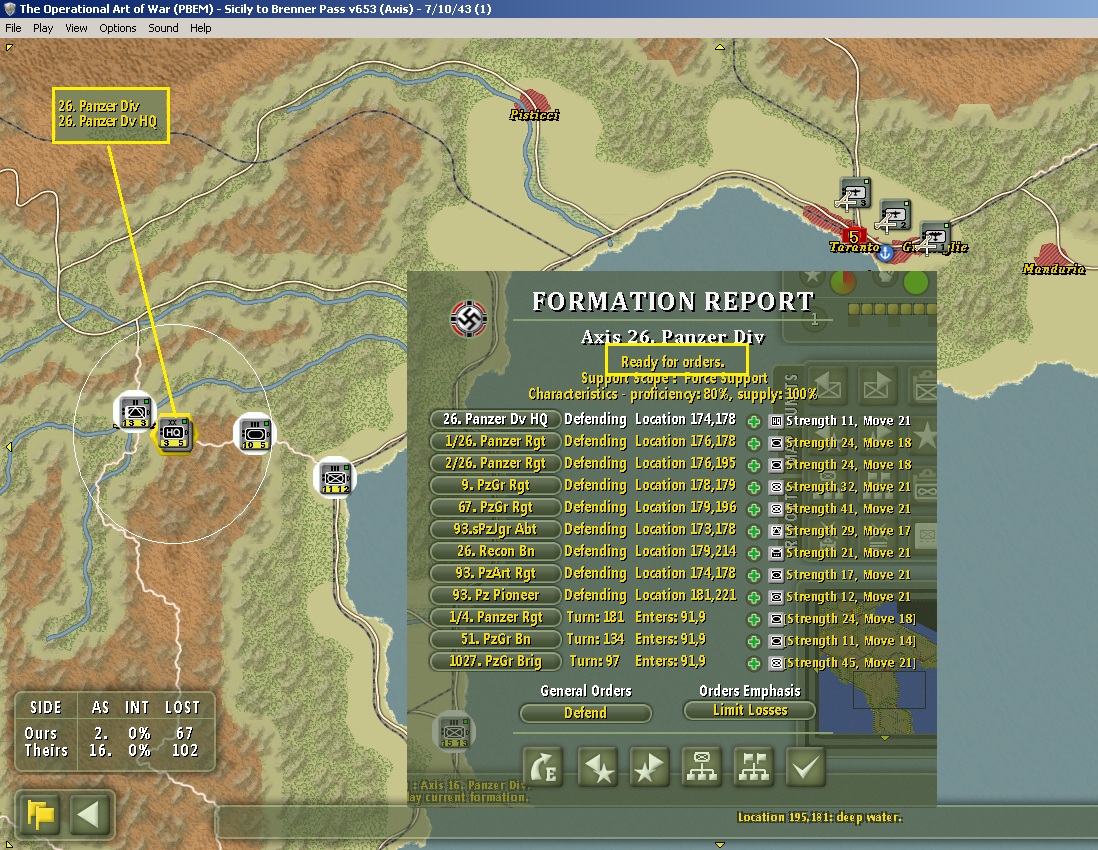1098x850 pixels.
Task: Click the yellow flag button bottom left
Action: 41,814
